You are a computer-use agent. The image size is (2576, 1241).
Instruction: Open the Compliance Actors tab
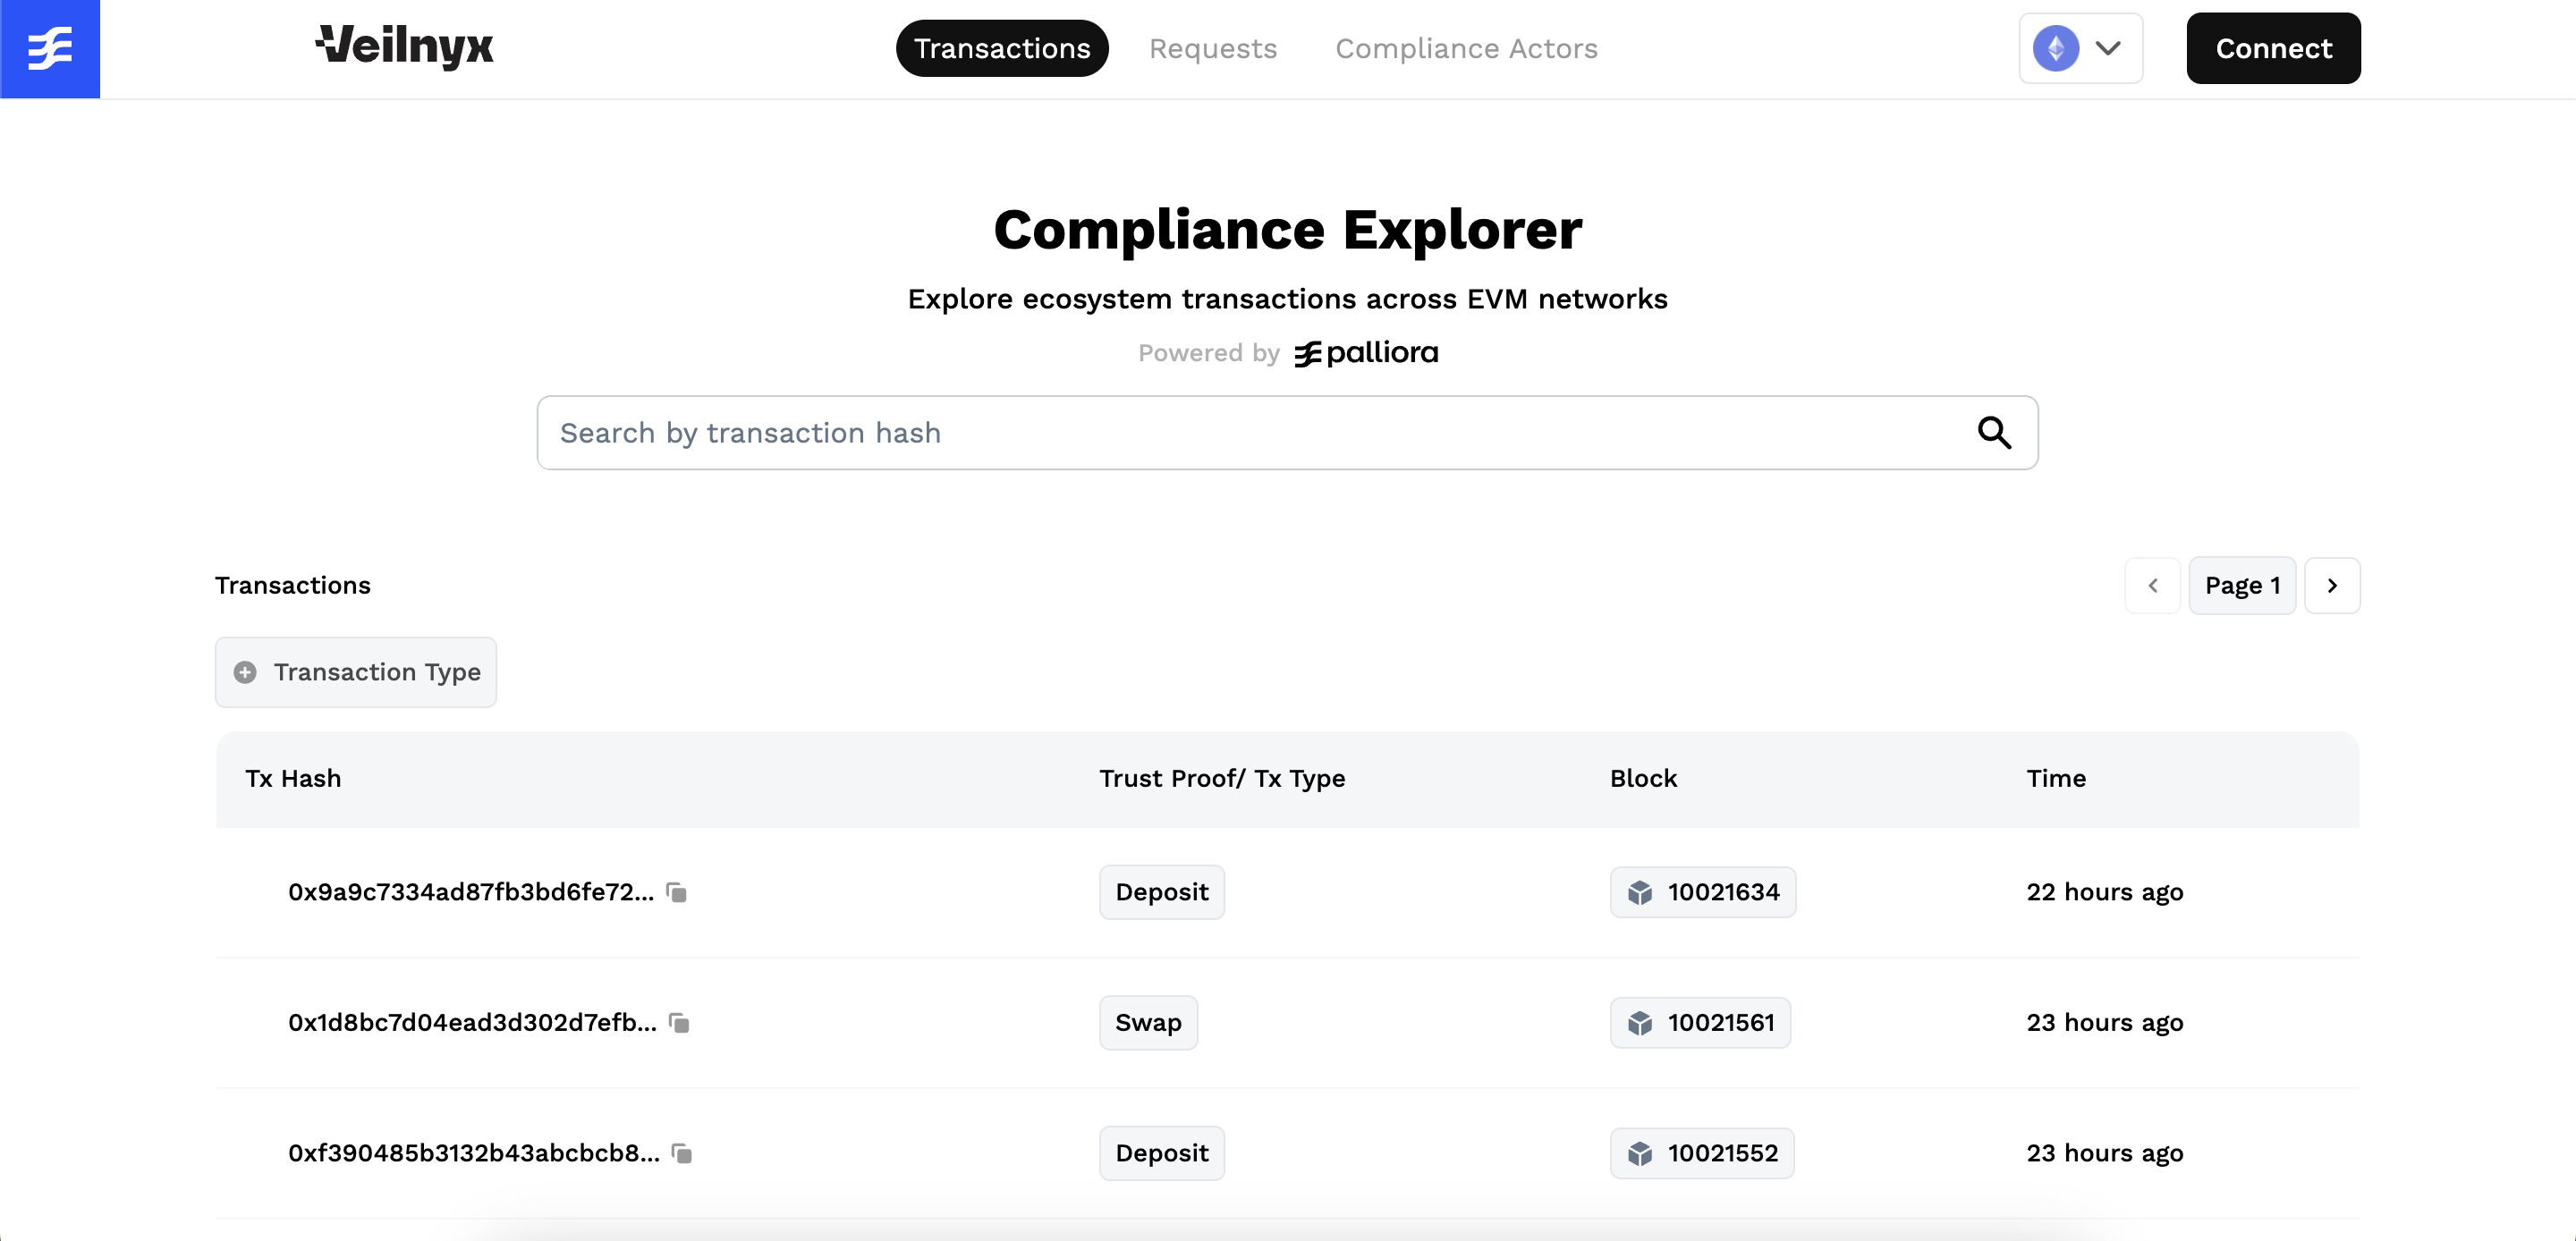1466,48
